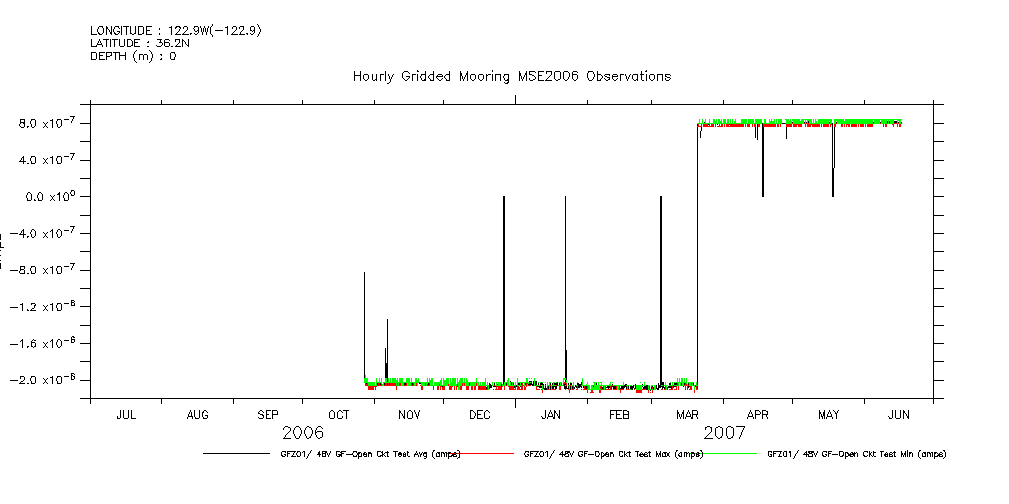Click the tall black spike in December
The image size is (1009, 504).
pos(504,290)
